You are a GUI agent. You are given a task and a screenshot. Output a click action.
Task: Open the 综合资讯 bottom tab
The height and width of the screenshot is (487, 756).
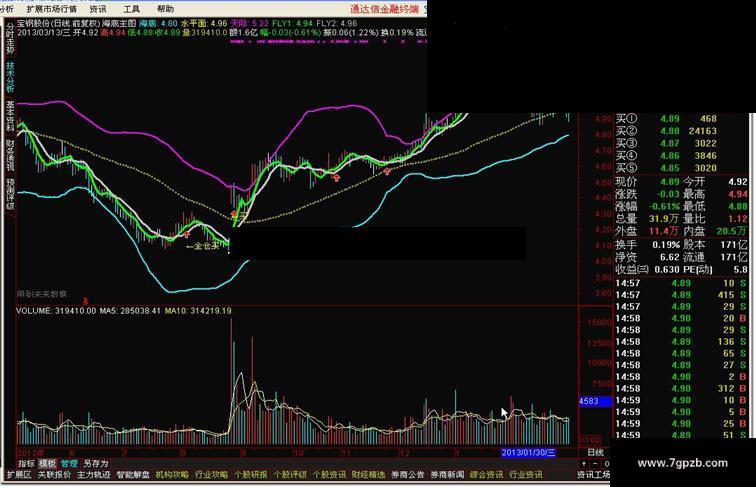point(486,475)
